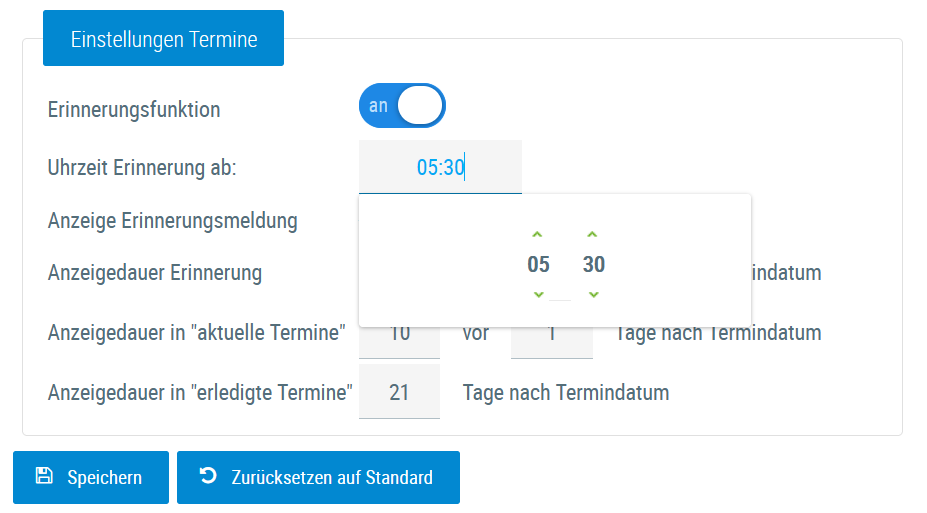The height and width of the screenshot is (513, 927).
Task: Click the "Uhrzeit Erinnerung ab:" label
Action: pos(142,167)
